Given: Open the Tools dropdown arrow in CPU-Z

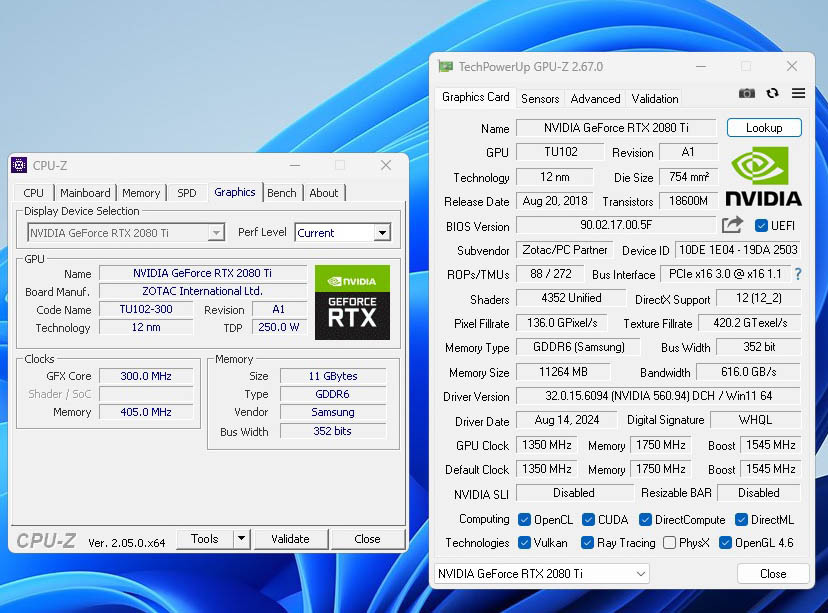Looking at the screenshot, I should coord(241,539).
